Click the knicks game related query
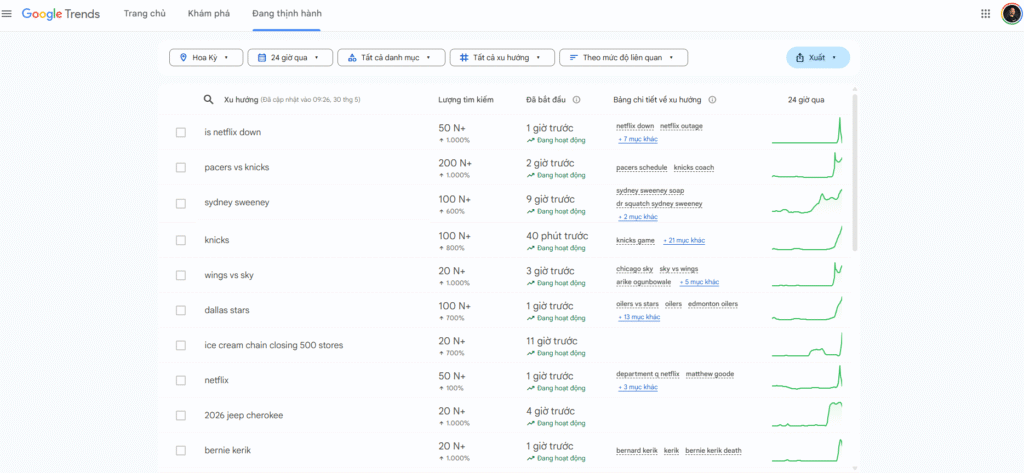This screenshot has height=473, width=1024. point(635,240)
